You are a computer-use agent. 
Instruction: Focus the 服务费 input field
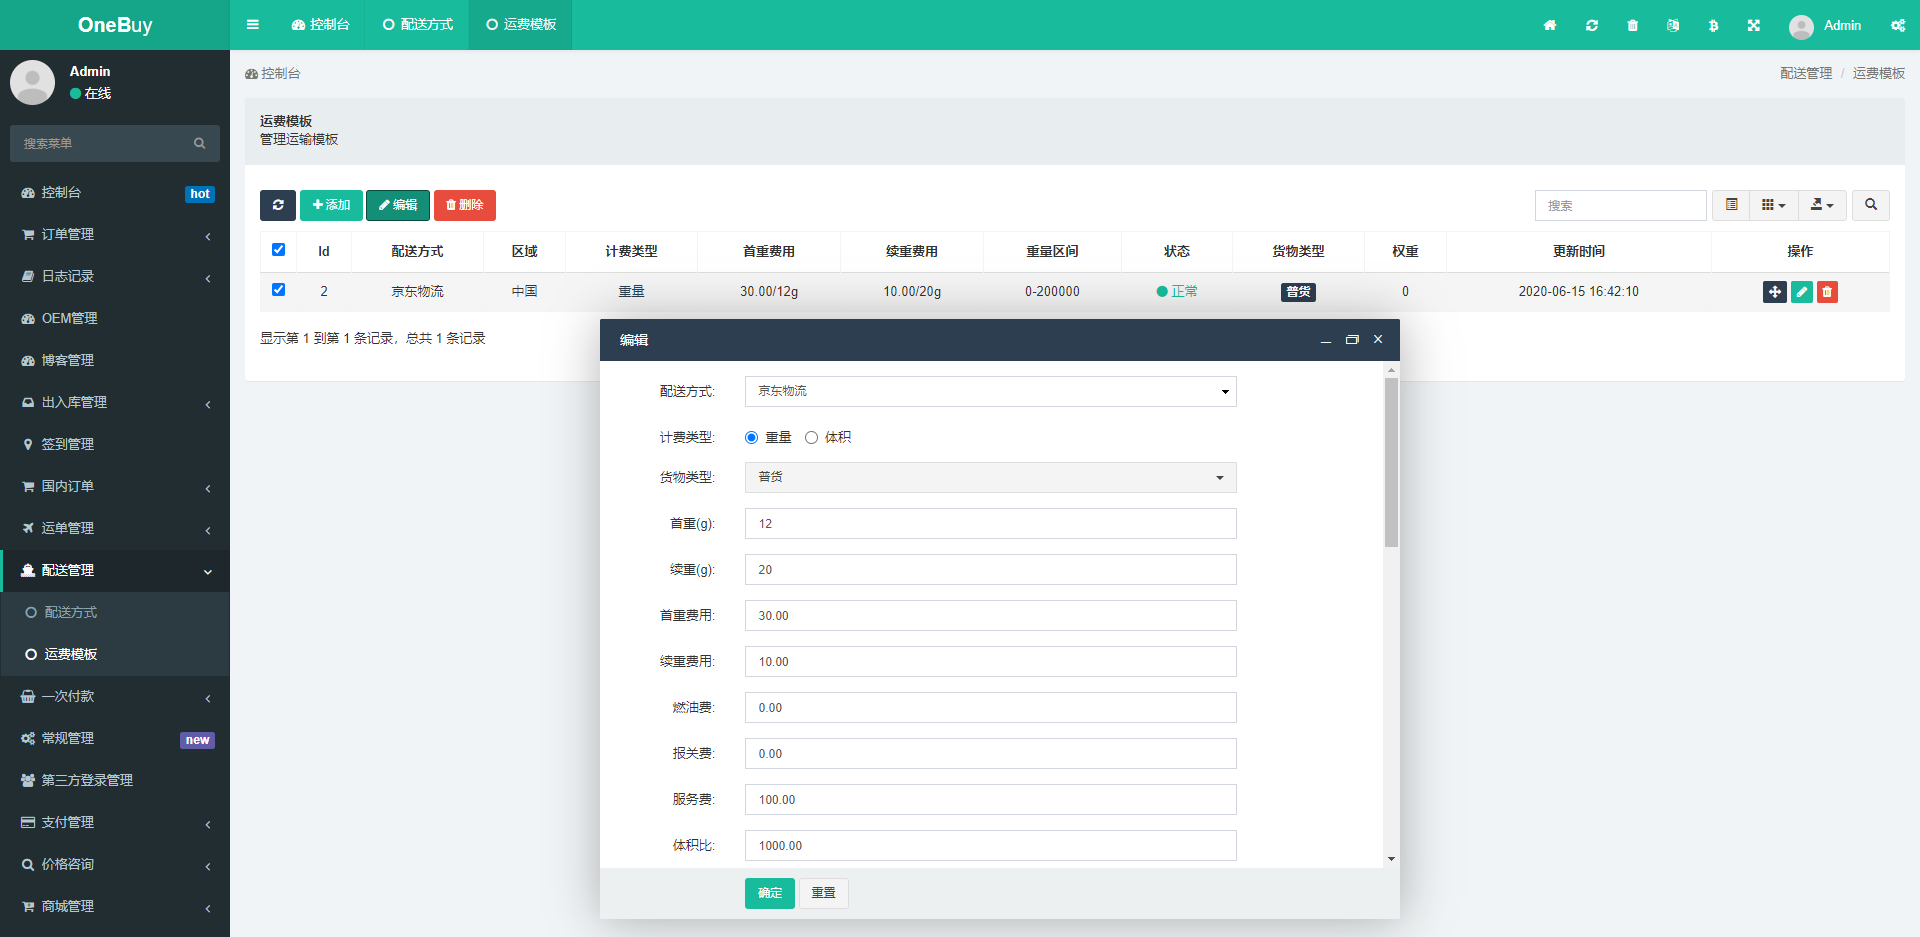[990, 799]
